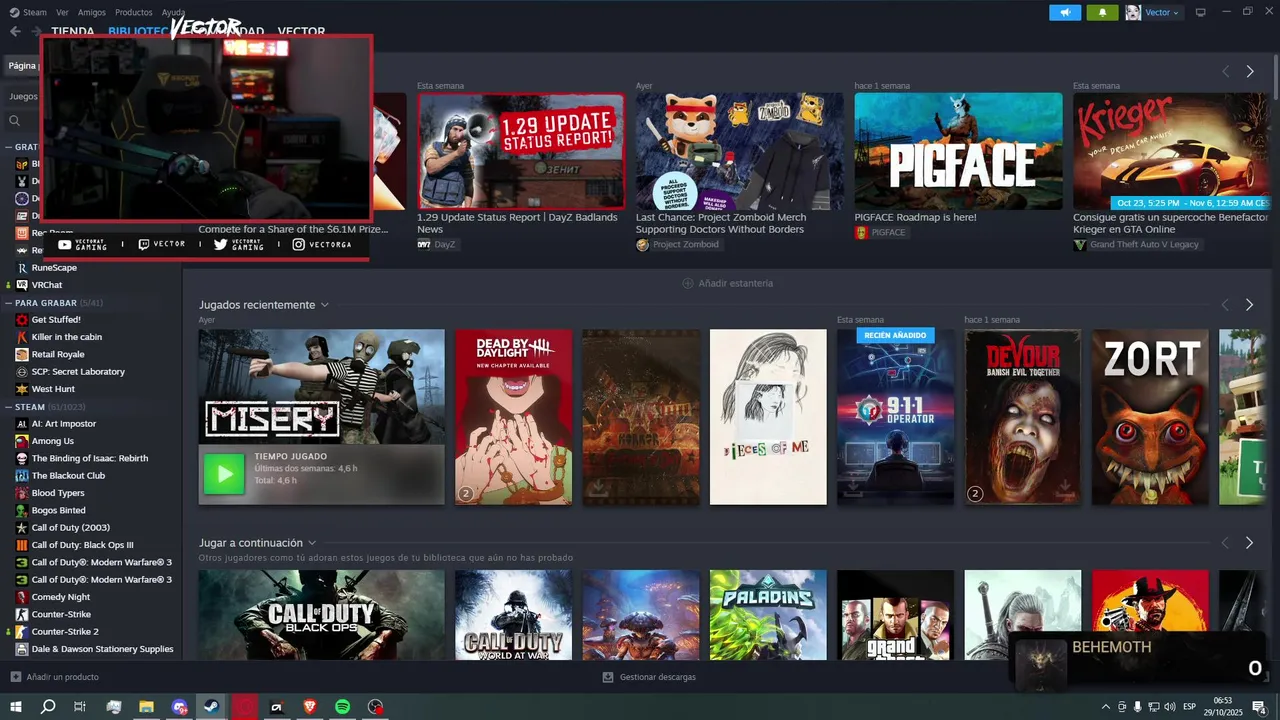Click the Project Zomboid source icon

point(642,244)
